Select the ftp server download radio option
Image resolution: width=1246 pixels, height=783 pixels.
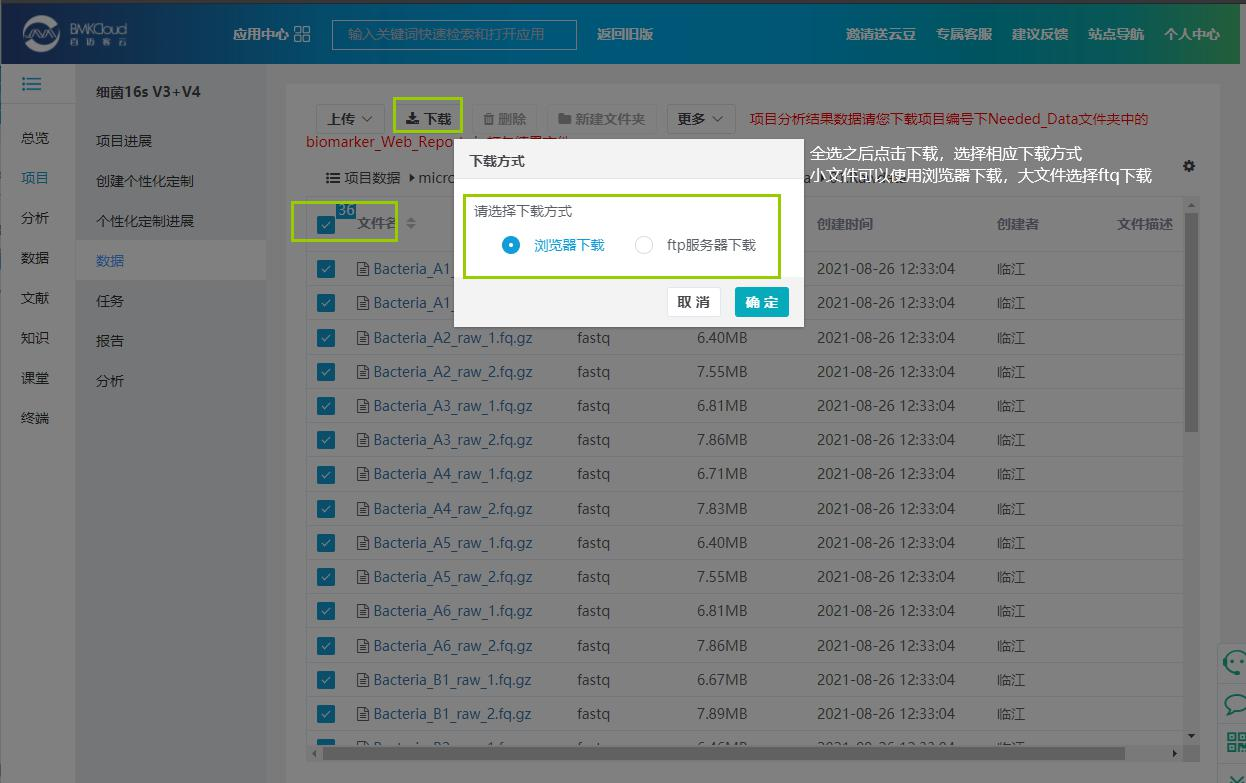(644, 245)
